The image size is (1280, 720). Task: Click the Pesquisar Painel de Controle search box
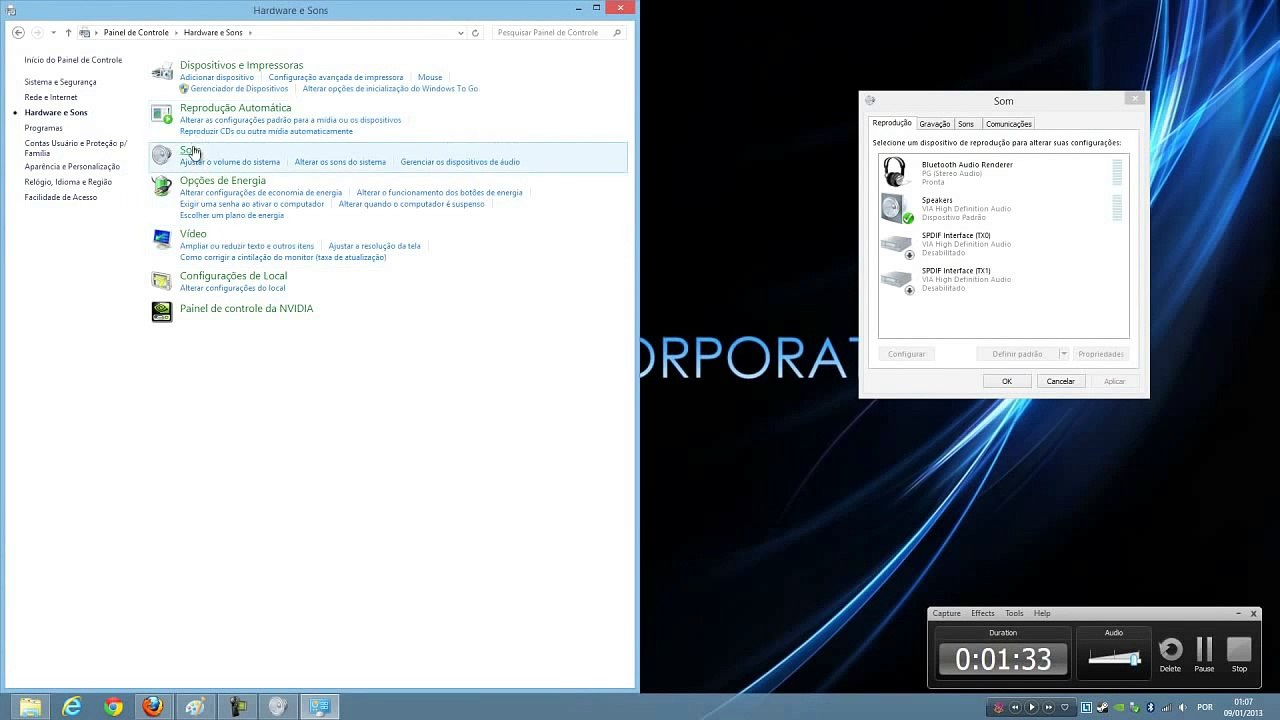560,32
